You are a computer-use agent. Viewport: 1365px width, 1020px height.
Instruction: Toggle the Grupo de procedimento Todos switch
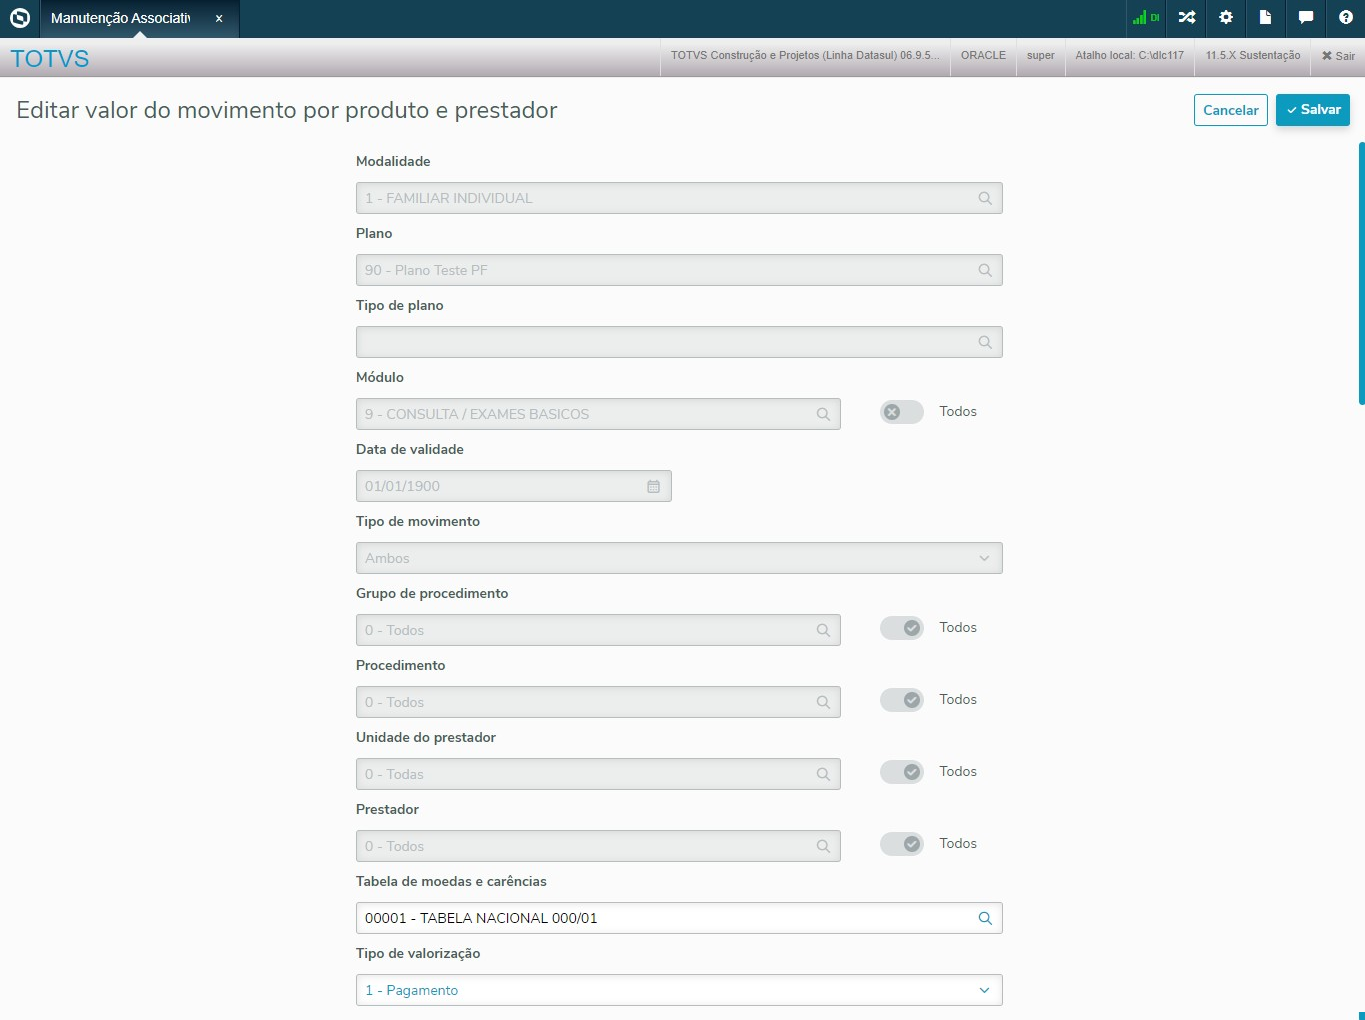[x=901, y=628]
